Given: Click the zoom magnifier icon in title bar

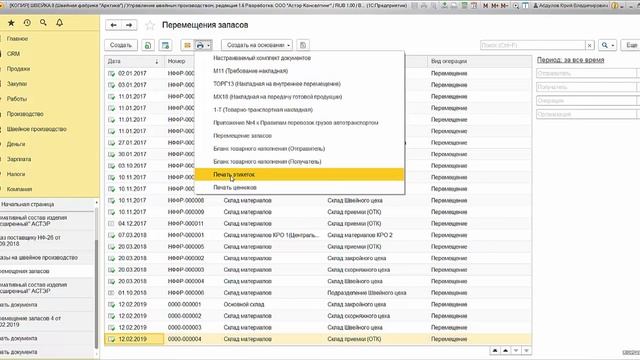Looking at the screenshot, I should coord(516,6).
